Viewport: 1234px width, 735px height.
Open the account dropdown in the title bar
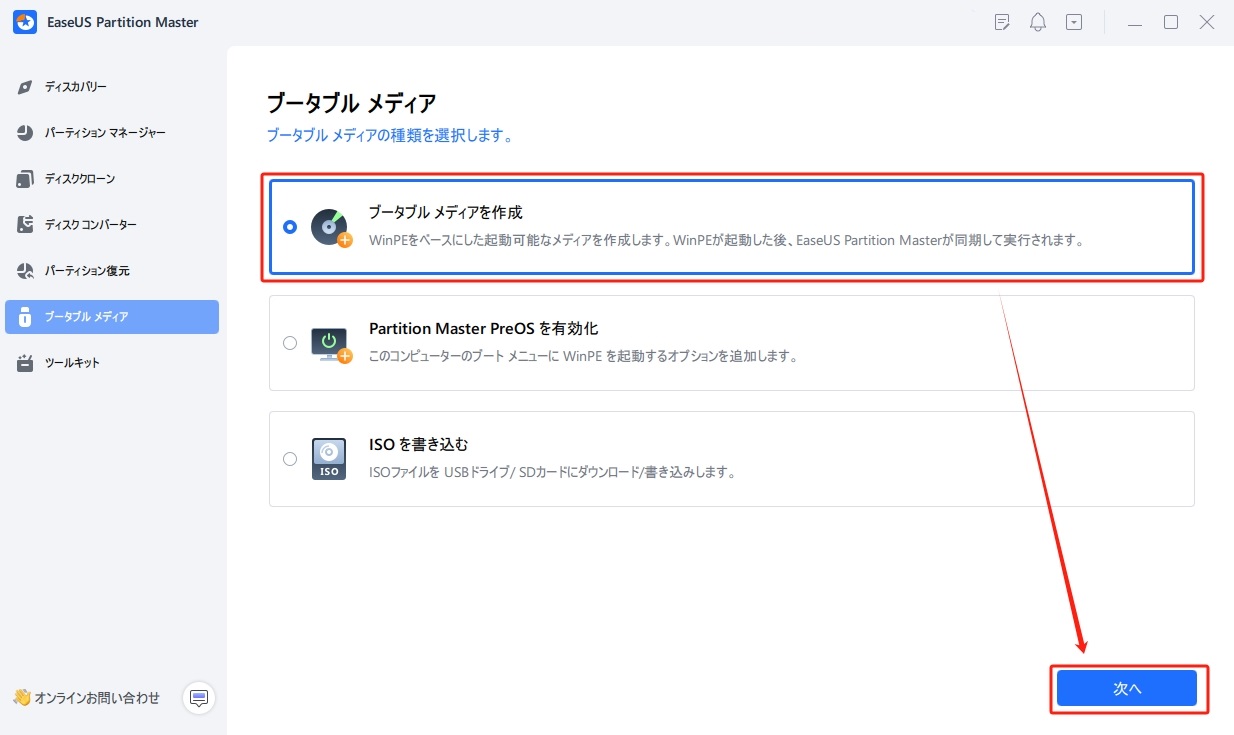(1073, 21)
